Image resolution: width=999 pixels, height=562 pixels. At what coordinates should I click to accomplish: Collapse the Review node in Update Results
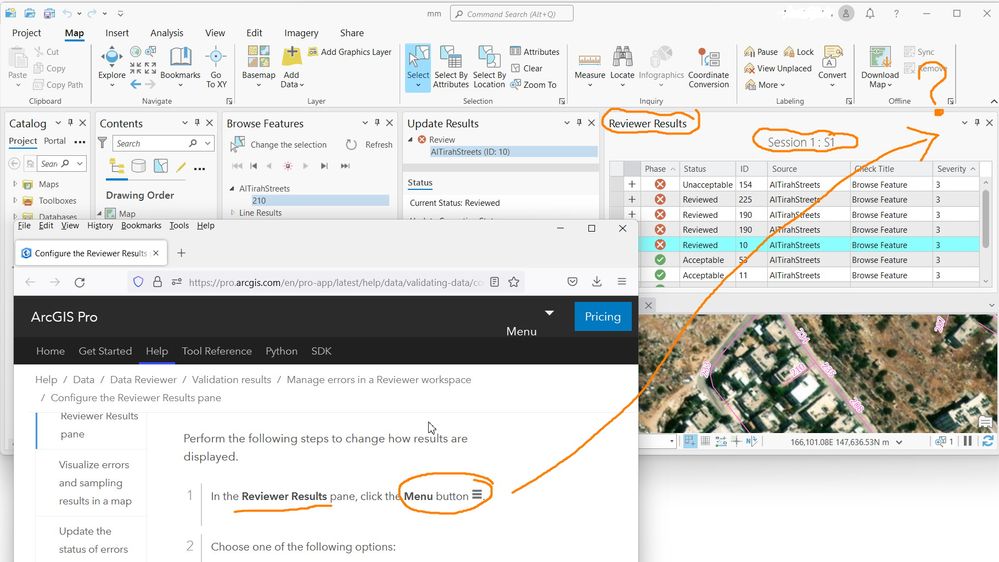click(x=410, y=140)
